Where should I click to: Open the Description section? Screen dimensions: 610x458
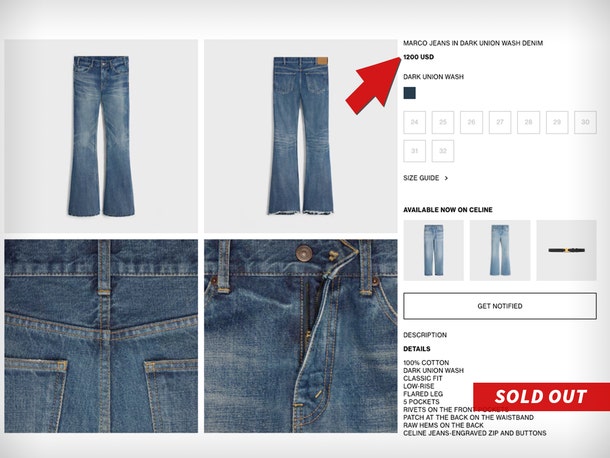pyautogui.click(x=425, y=335)
